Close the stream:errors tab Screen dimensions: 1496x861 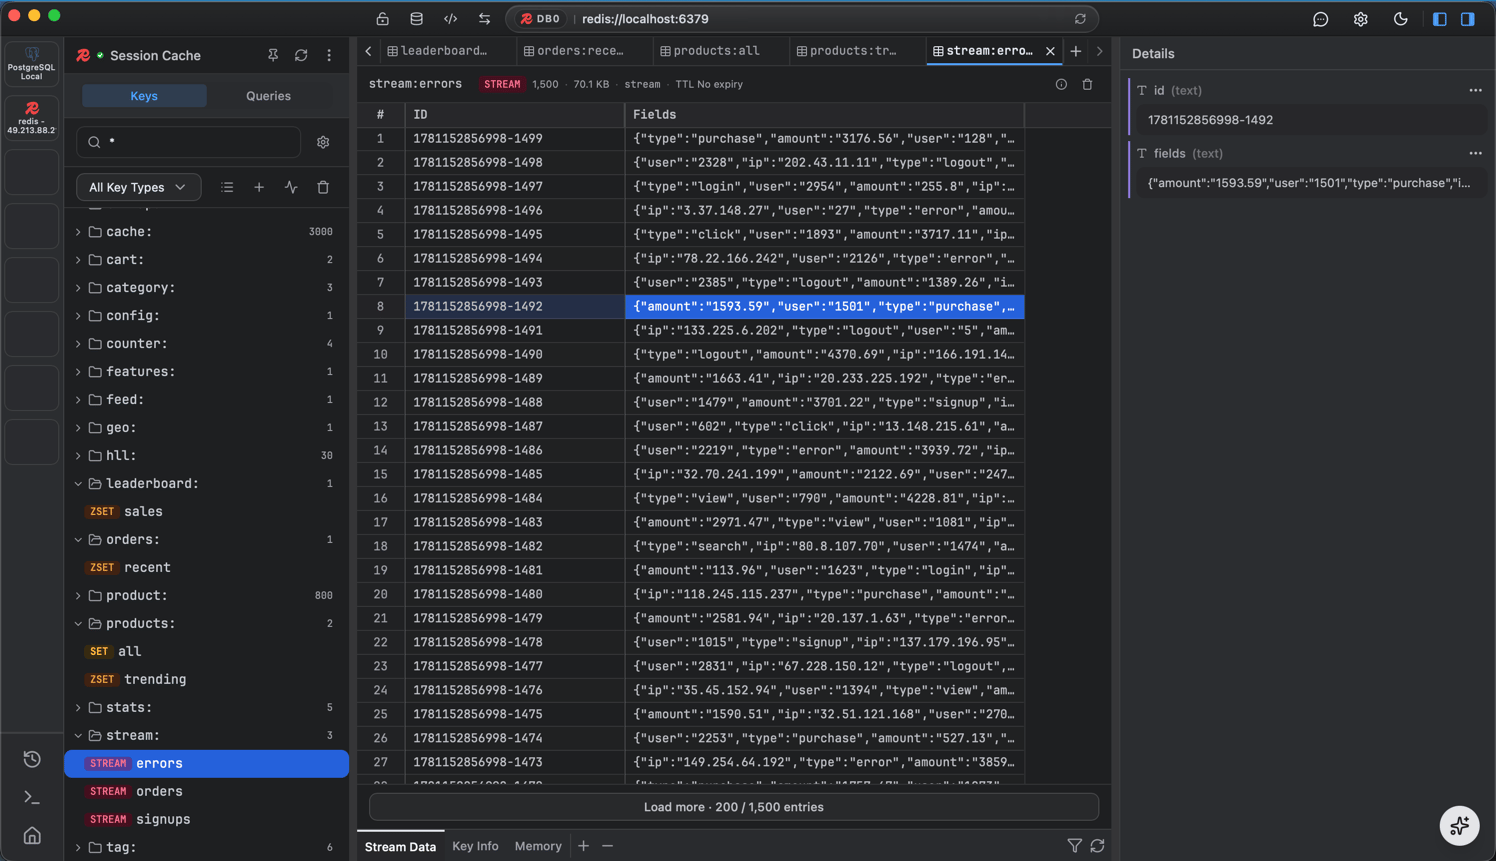[1050, 51]
